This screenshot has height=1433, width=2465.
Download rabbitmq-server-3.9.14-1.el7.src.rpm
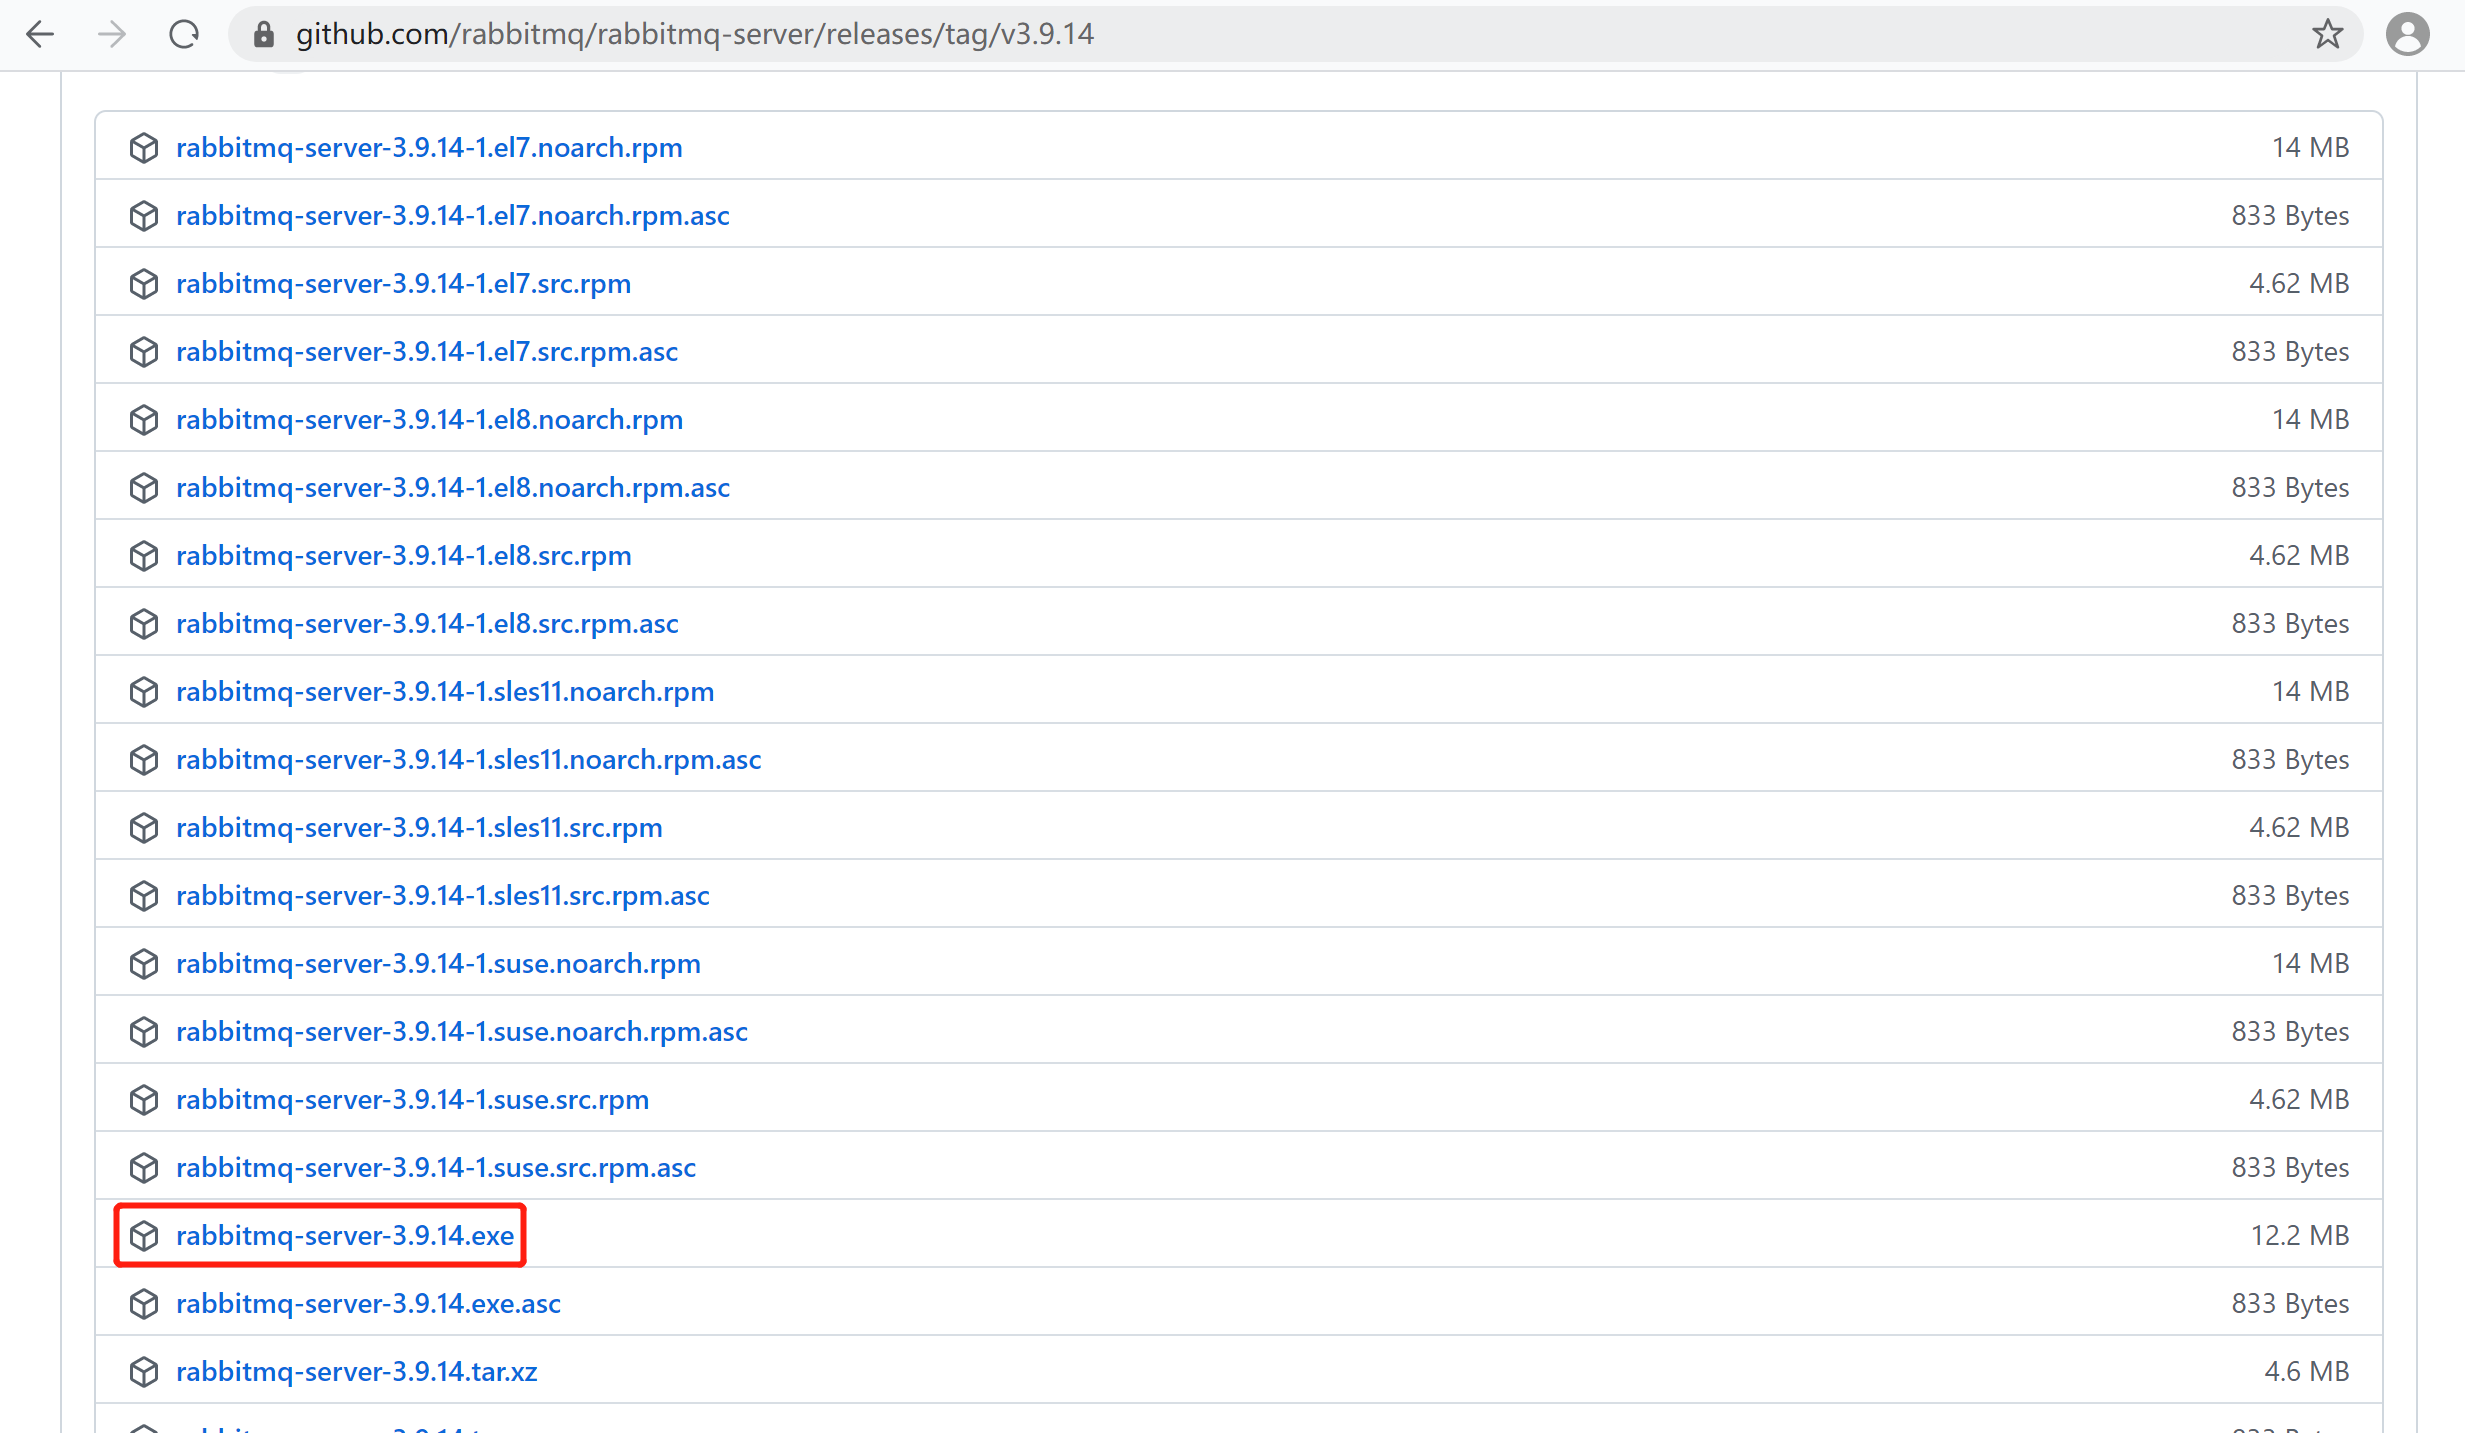(x=404, y=284)
